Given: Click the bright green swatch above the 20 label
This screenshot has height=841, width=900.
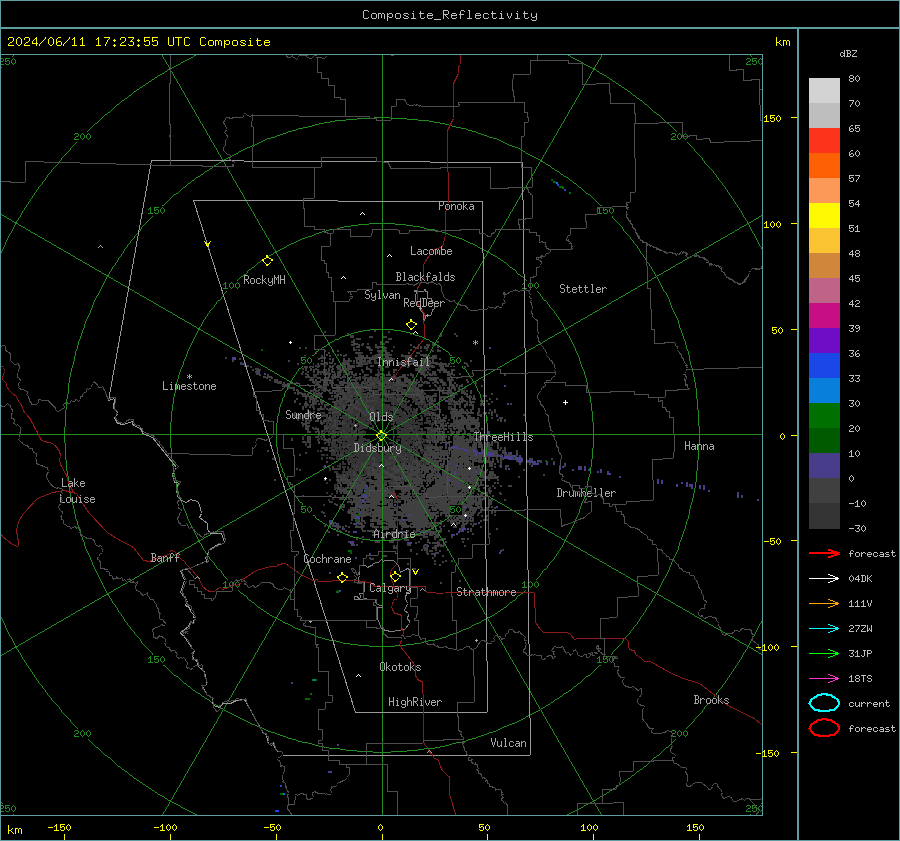Looking at the screenshot, I should [824, 416].
